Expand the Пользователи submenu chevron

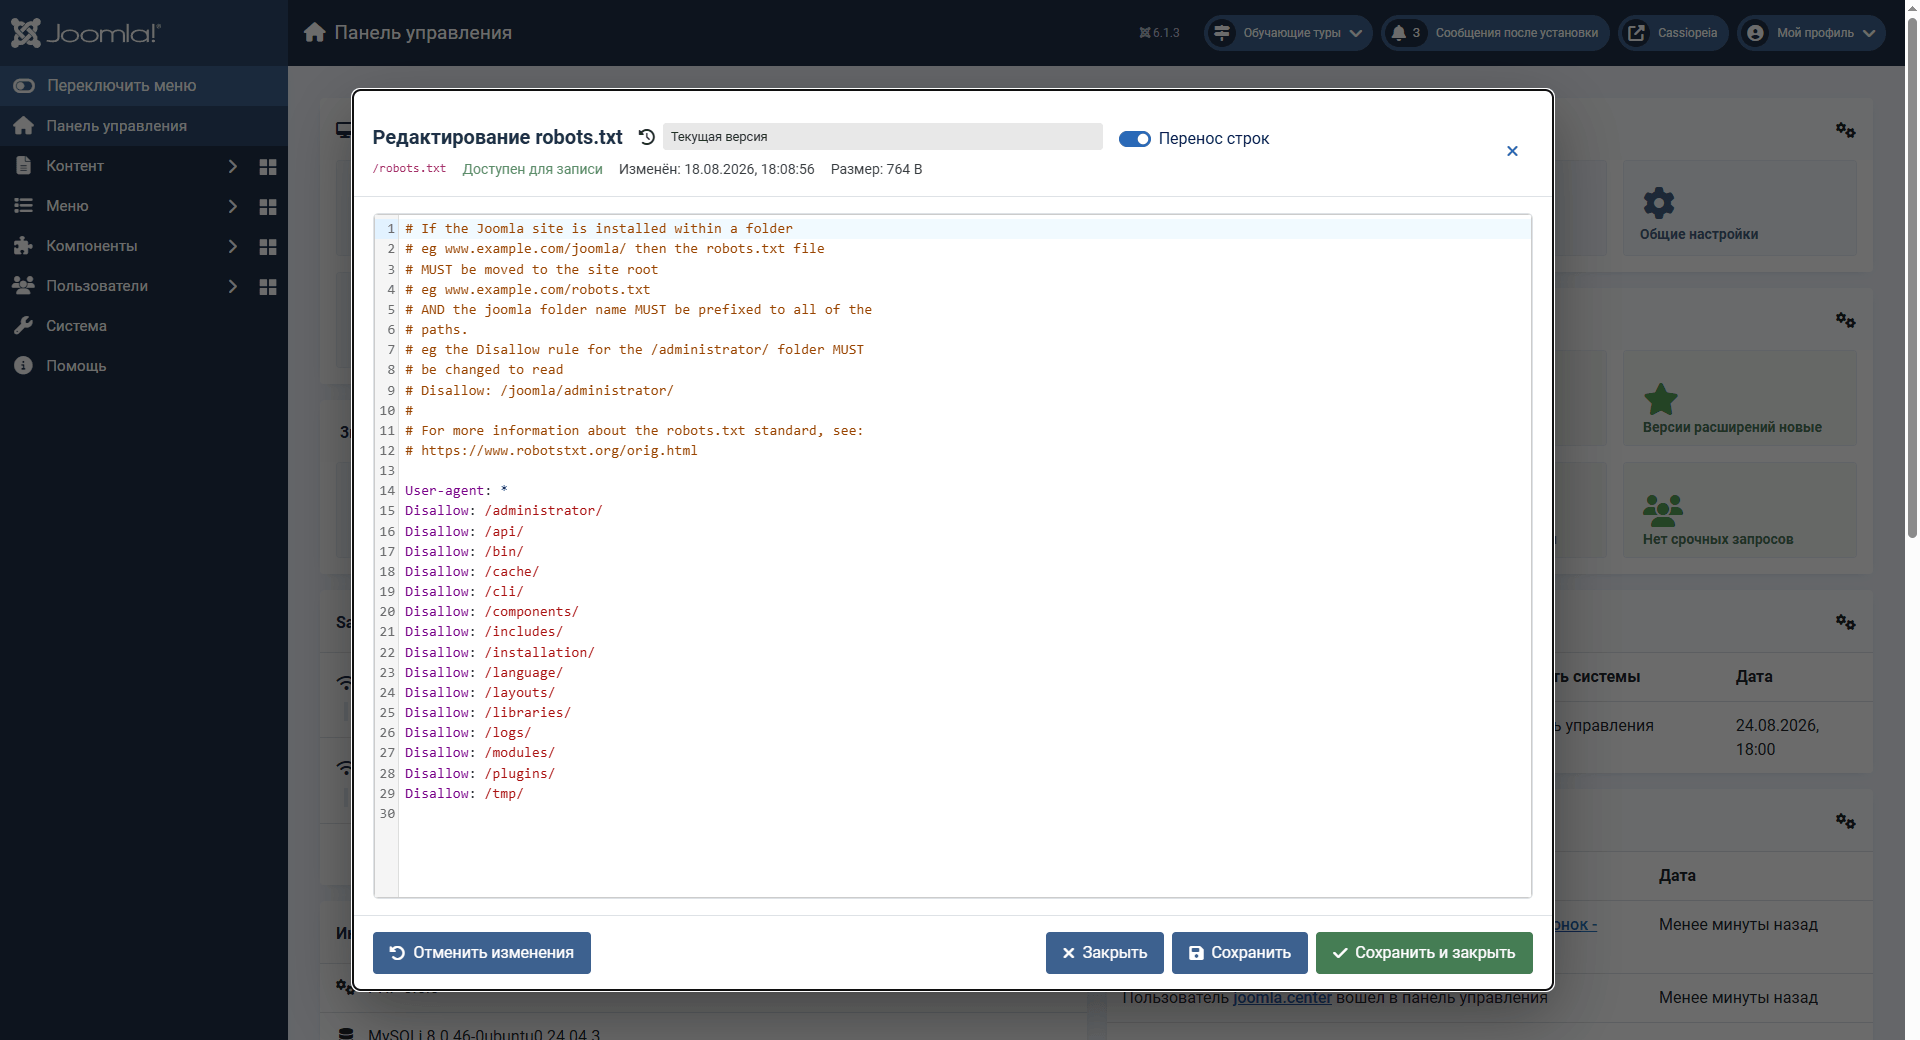(x=233, y=286)
